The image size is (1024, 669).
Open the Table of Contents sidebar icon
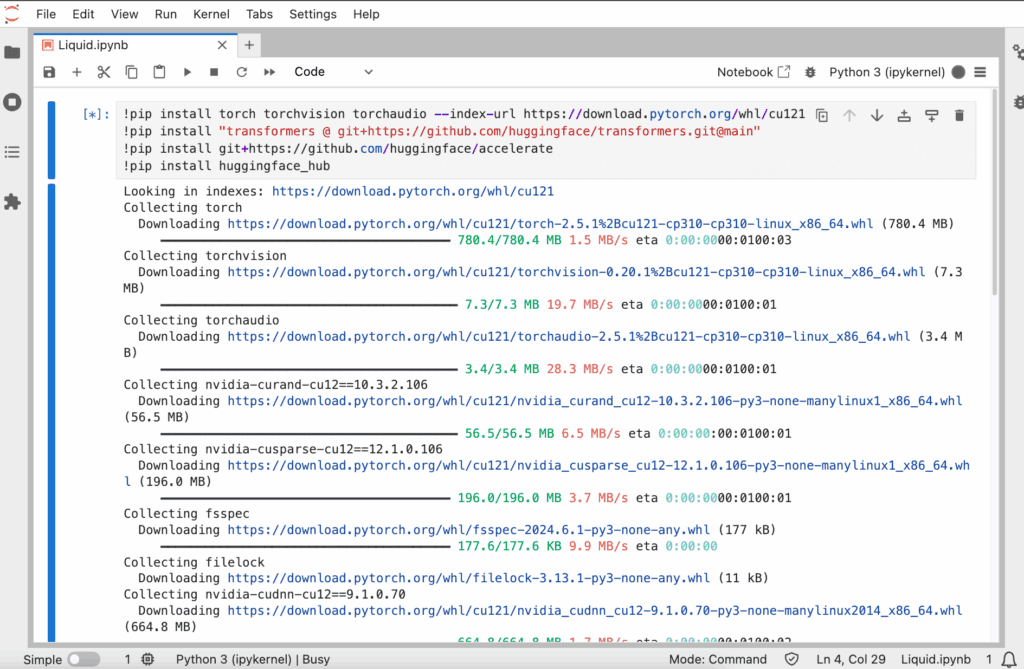(12, 152)
